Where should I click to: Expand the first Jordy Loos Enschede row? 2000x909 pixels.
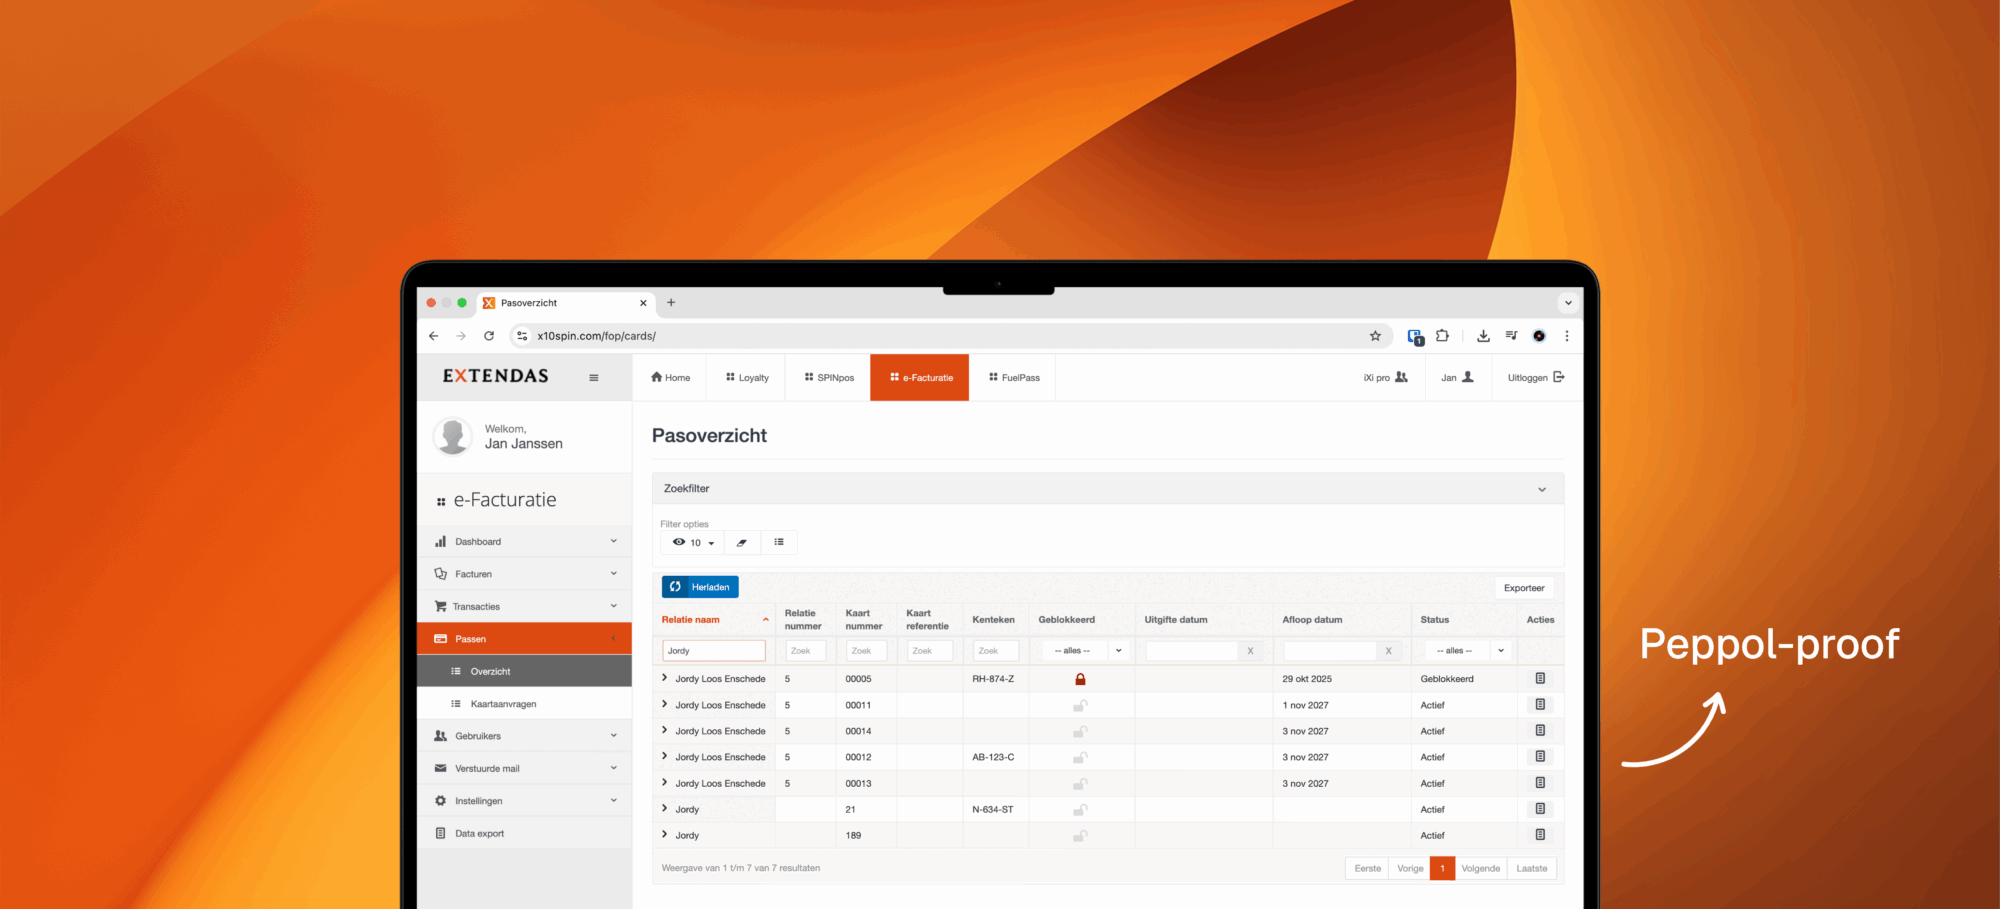click(x=665, y=678)
